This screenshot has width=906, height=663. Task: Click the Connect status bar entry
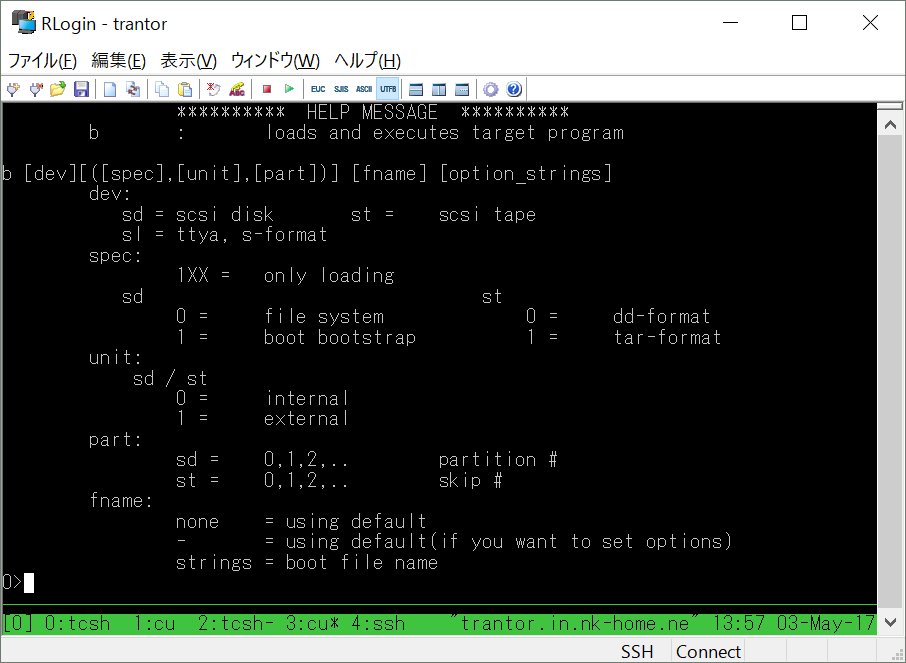708,651
